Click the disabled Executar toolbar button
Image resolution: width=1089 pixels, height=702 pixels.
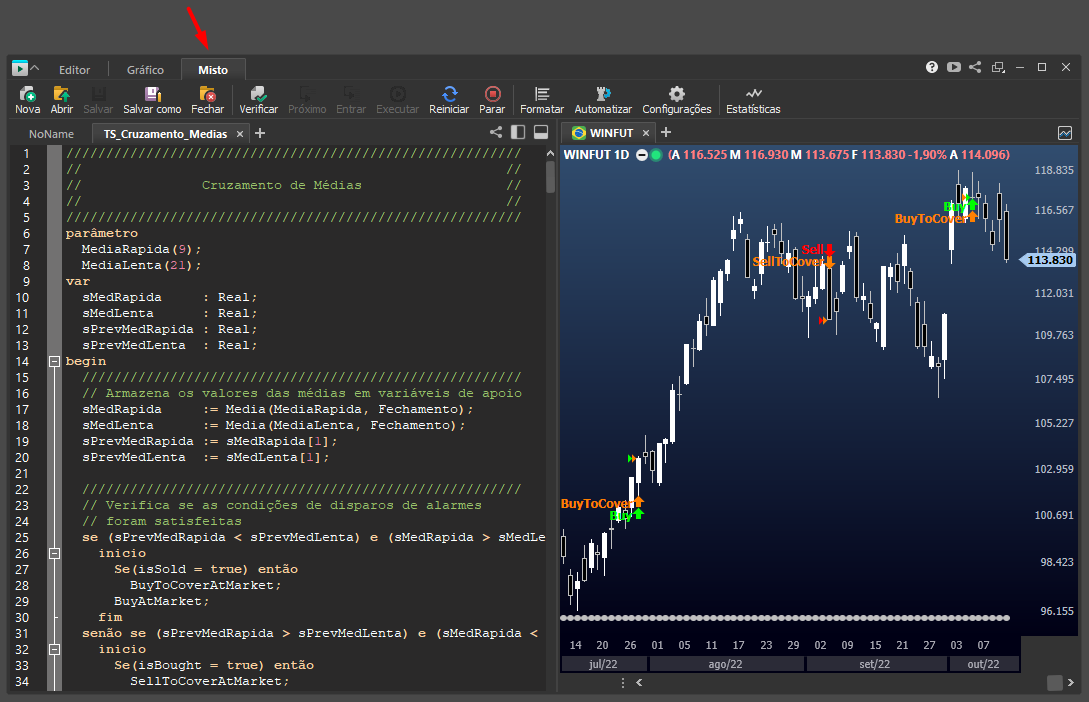pyautogui.click(x=397, y=100)
